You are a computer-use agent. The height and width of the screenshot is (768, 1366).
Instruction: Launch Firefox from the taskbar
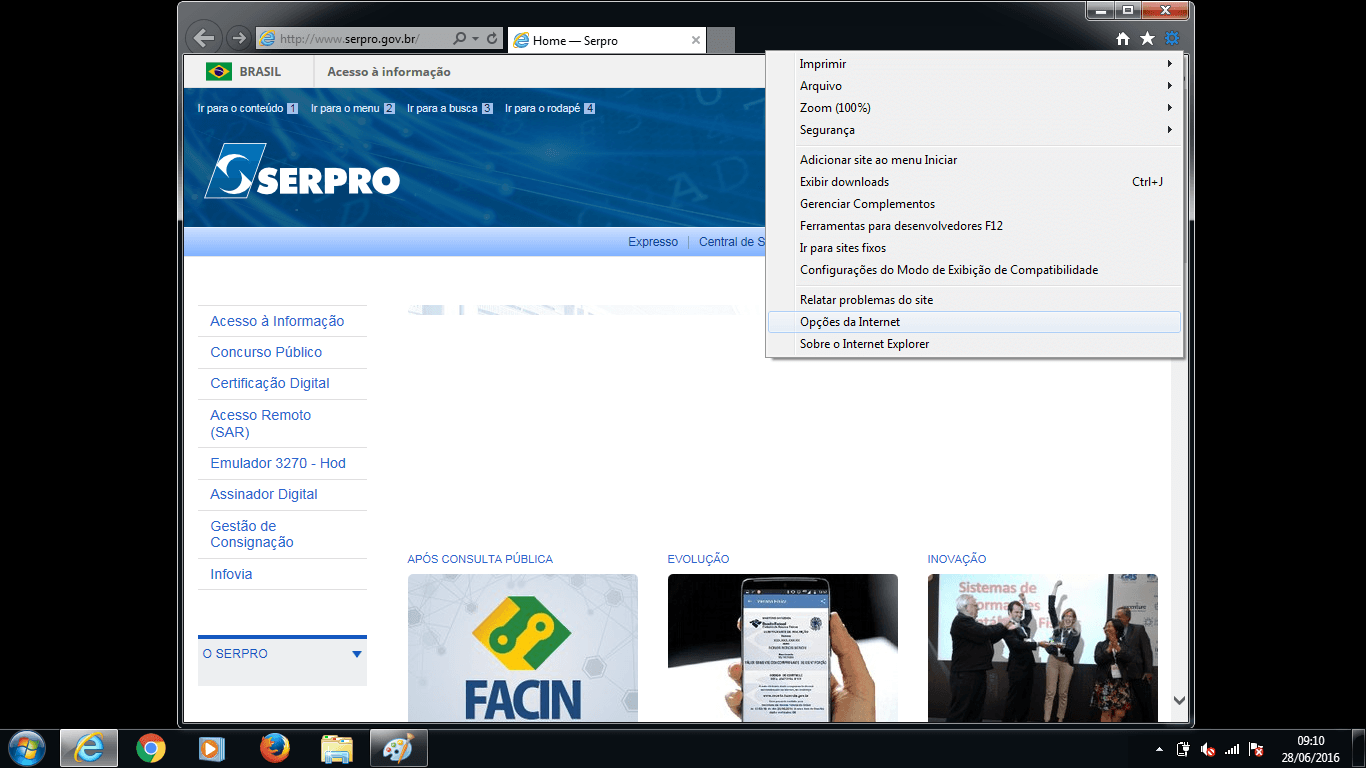click(274, 748)
